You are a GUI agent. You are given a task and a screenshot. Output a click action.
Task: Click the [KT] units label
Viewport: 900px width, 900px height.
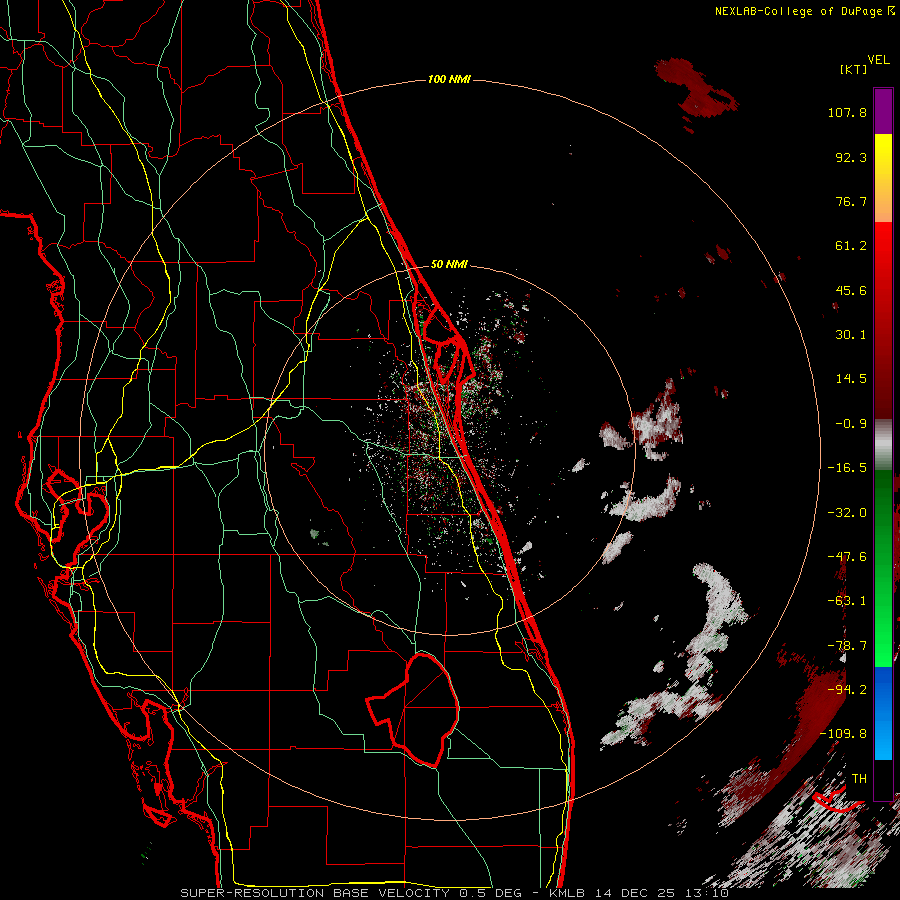click(x=853, y=69)
